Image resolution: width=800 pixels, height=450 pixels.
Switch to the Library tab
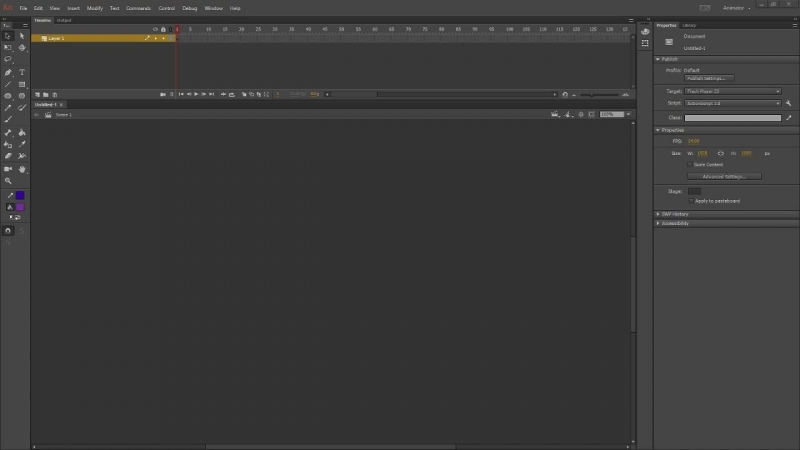tap(689, 25)
